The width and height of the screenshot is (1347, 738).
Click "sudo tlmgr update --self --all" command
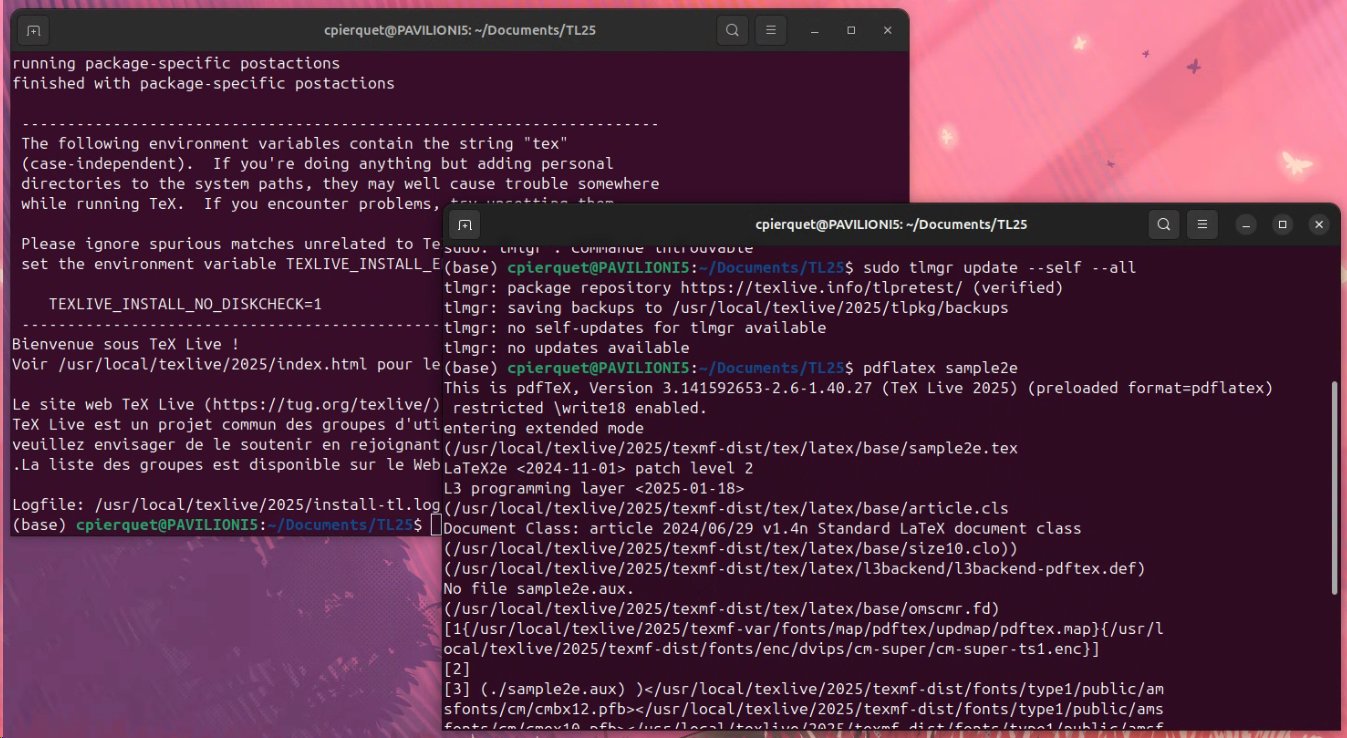pos(998,268)
